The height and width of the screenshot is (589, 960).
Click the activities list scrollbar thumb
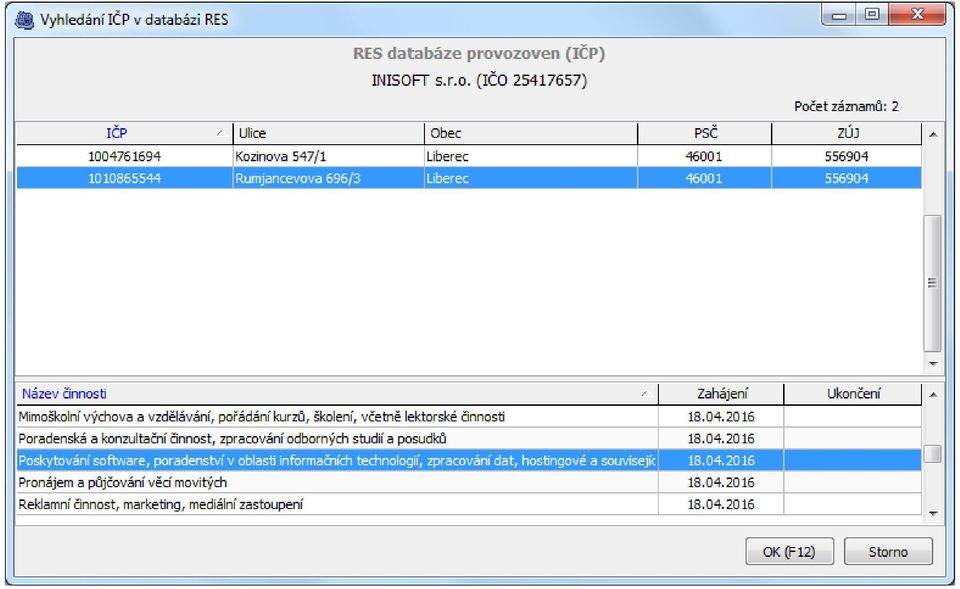coord(933,454)
